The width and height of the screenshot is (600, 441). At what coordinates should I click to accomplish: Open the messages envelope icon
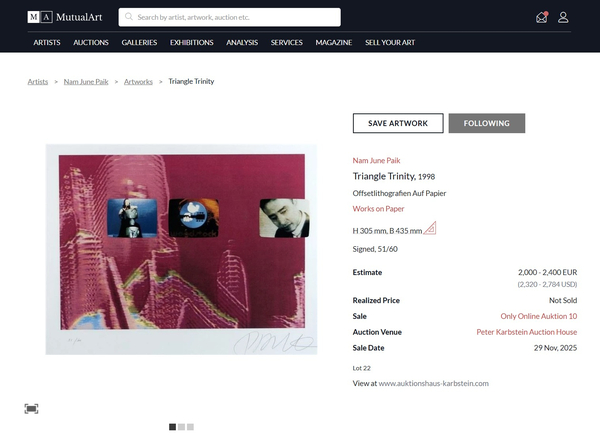(542, 17)
